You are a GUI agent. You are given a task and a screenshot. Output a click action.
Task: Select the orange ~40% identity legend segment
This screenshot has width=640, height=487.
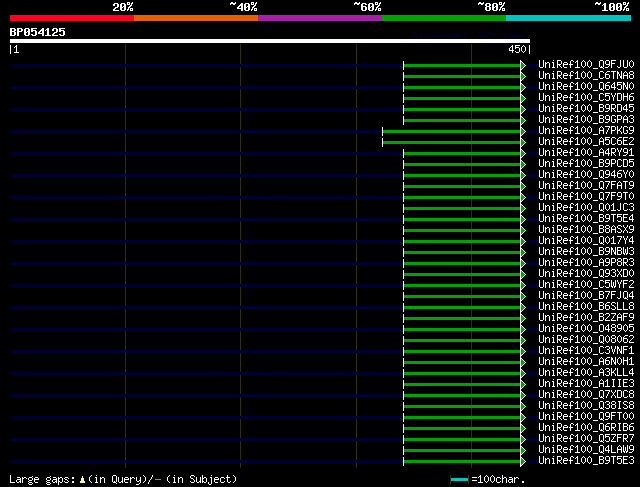pos(196,18)
